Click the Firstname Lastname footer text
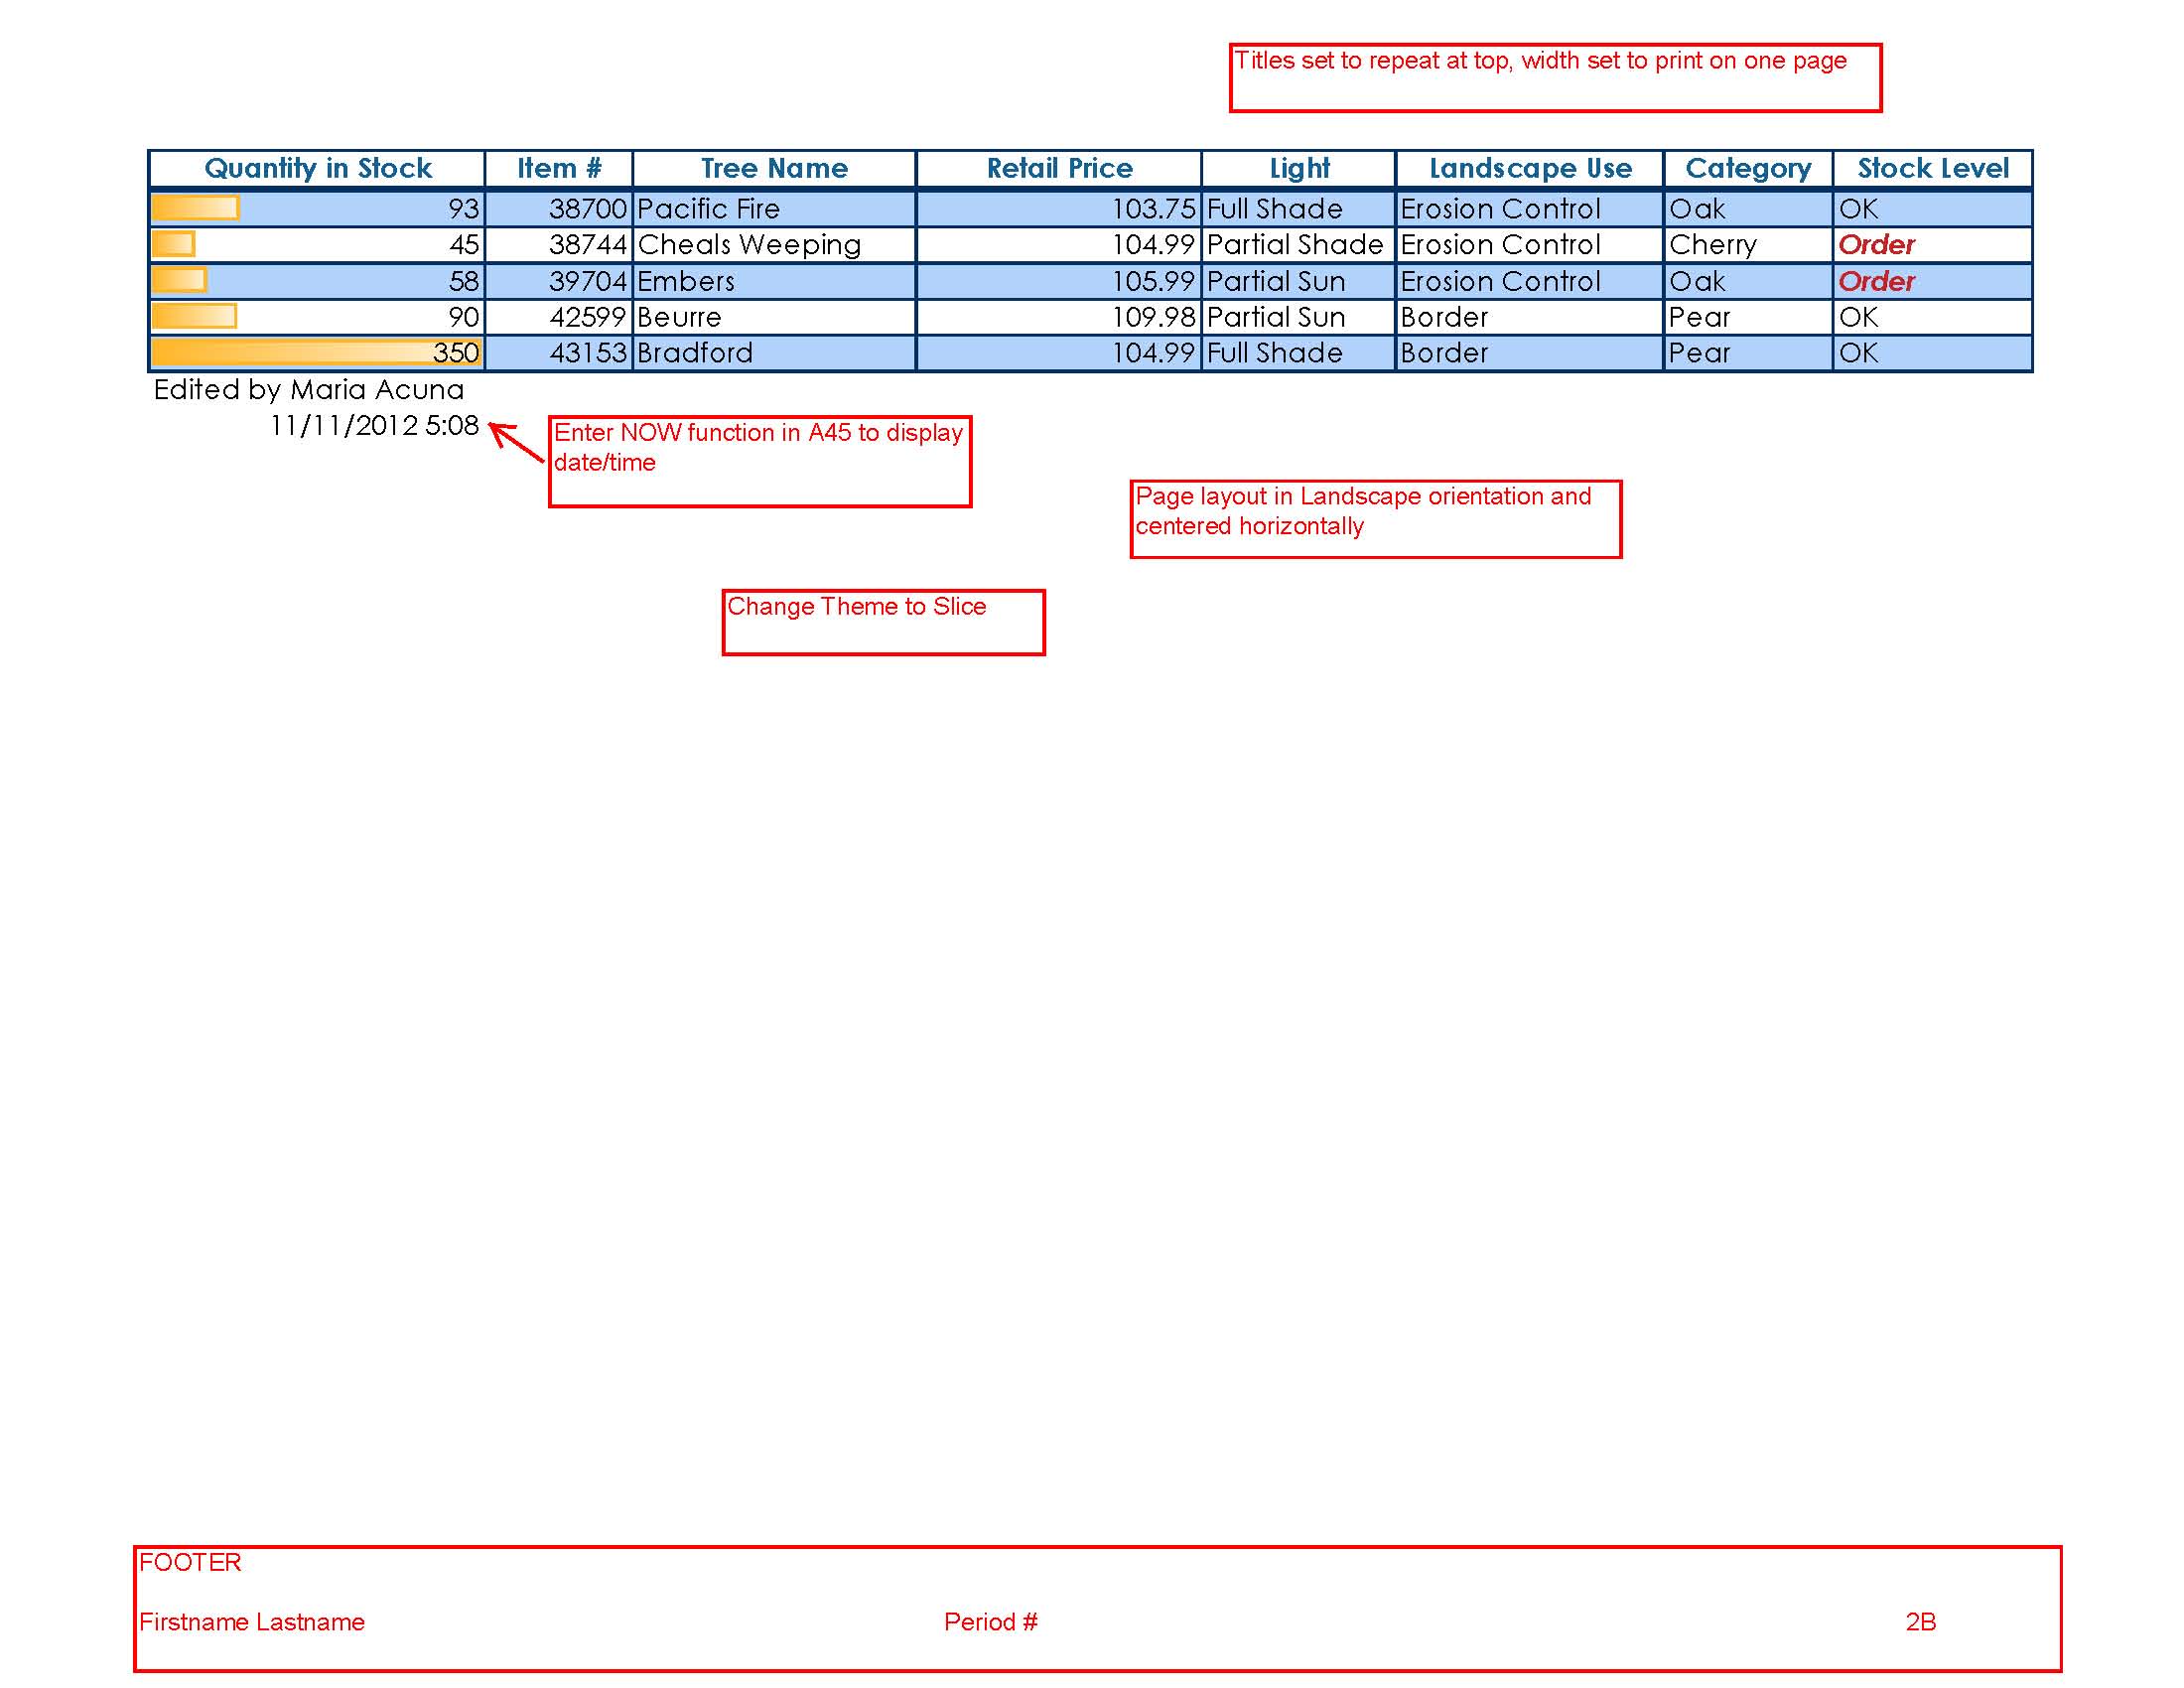Screen dimensions: 2184x1688 (252, 1622)
